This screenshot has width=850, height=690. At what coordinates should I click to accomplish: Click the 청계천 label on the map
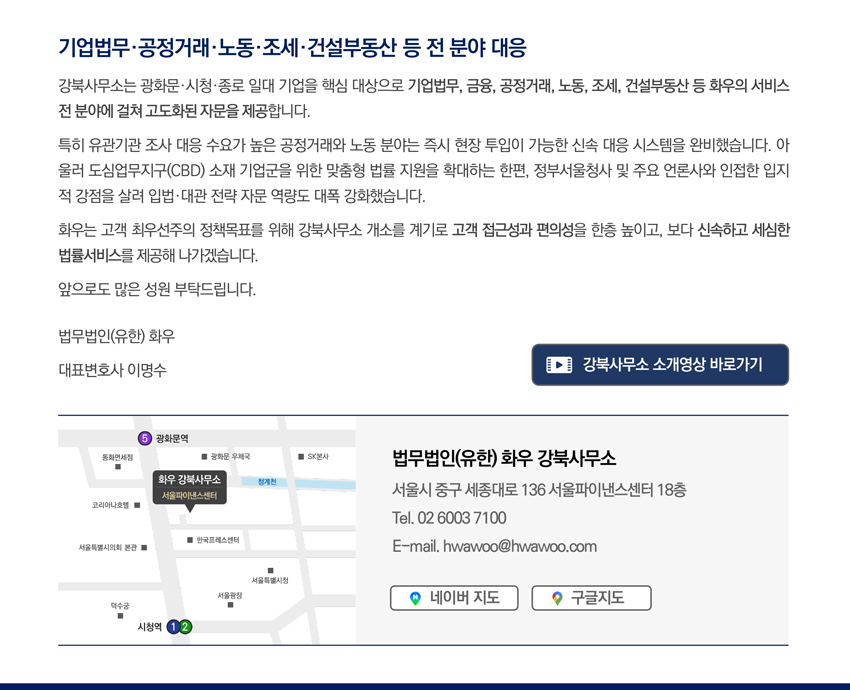pyautogui.click(x=267, y=481)
